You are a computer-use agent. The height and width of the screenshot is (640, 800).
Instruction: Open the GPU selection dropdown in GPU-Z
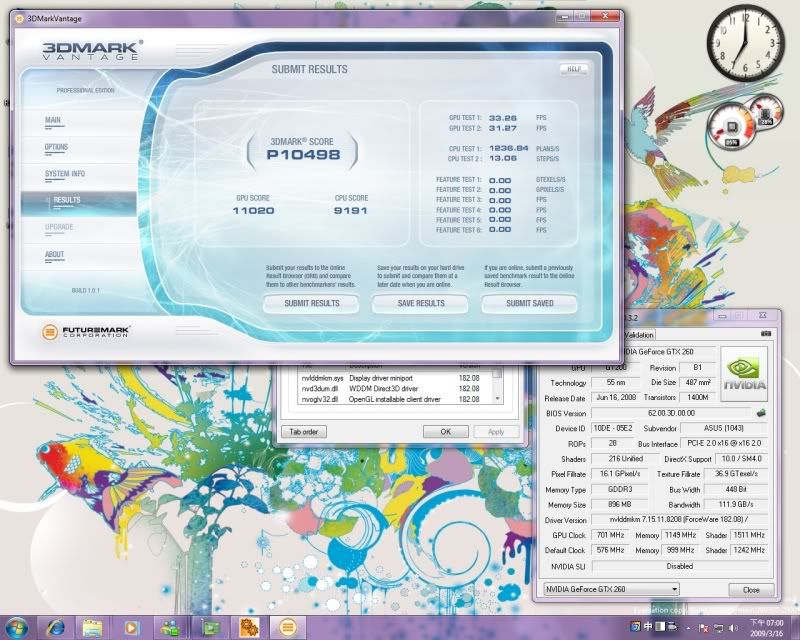pos(611,589)
